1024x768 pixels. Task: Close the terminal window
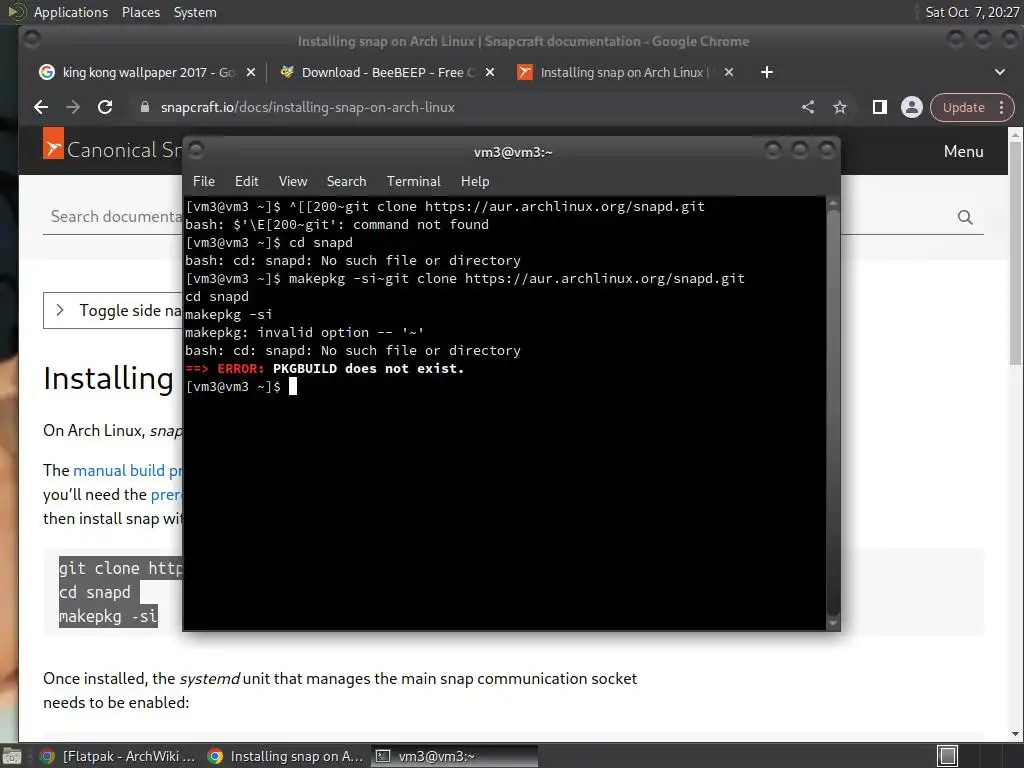click(x=827, y=151)
